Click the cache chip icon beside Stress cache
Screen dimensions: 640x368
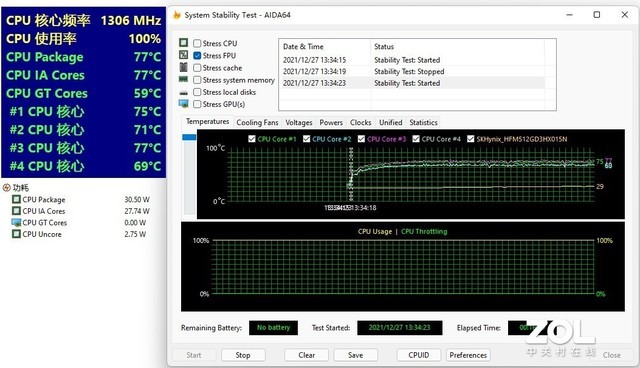point(184,67)
